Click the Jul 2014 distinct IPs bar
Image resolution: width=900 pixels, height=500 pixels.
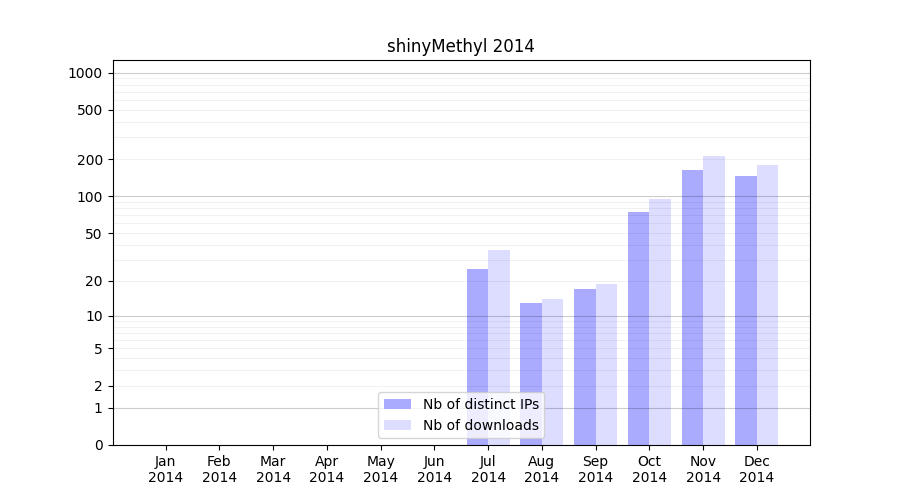[477, 356]
